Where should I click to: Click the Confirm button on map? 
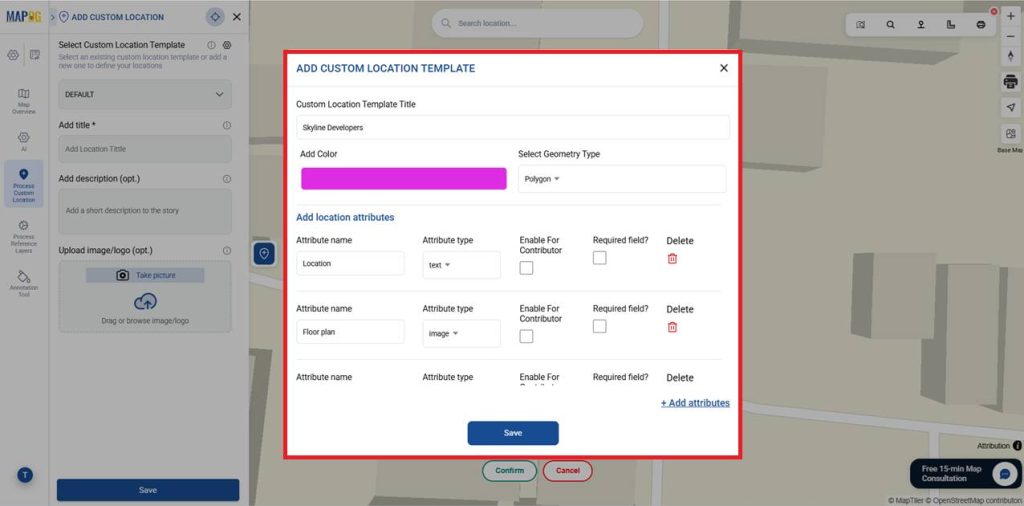[x=509, y=471]
